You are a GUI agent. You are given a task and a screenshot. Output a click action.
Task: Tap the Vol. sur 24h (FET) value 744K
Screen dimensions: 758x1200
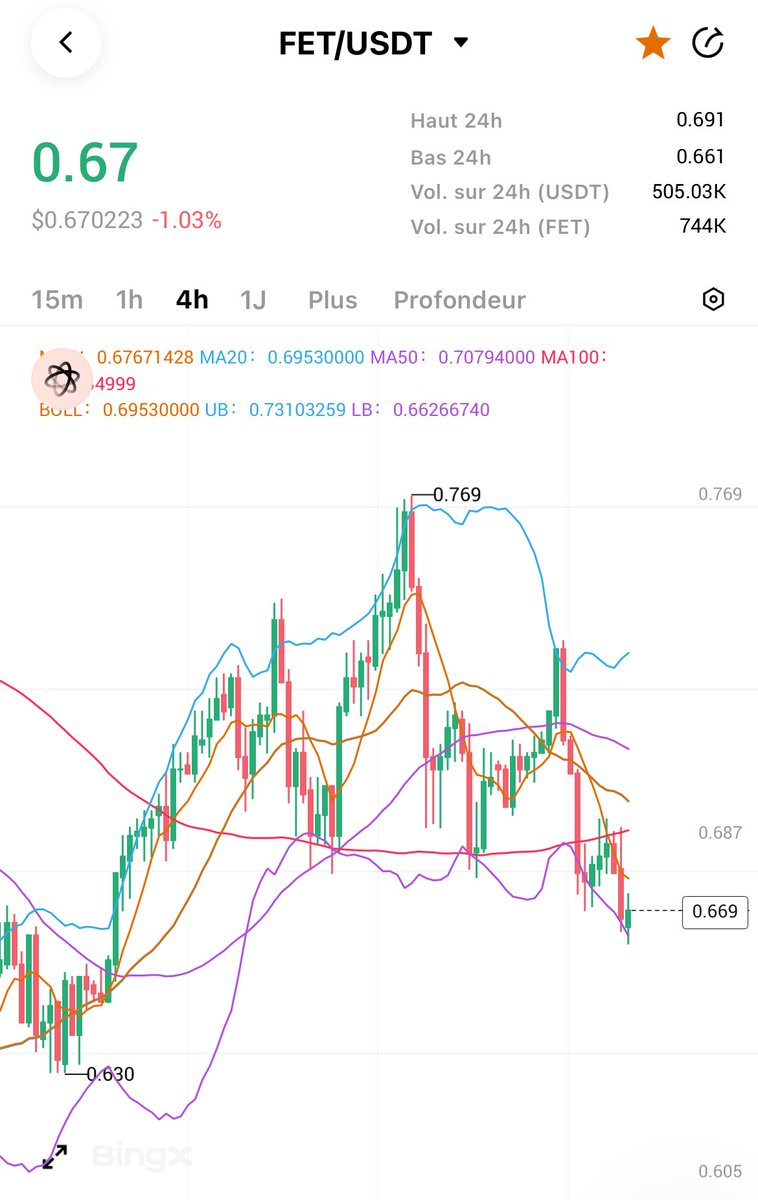[703, 226]
